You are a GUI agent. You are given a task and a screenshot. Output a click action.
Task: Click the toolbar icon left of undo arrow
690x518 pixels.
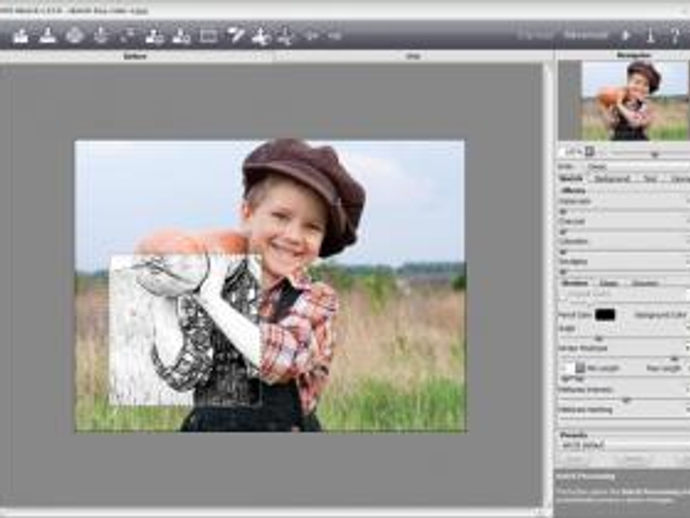[286, 36]
